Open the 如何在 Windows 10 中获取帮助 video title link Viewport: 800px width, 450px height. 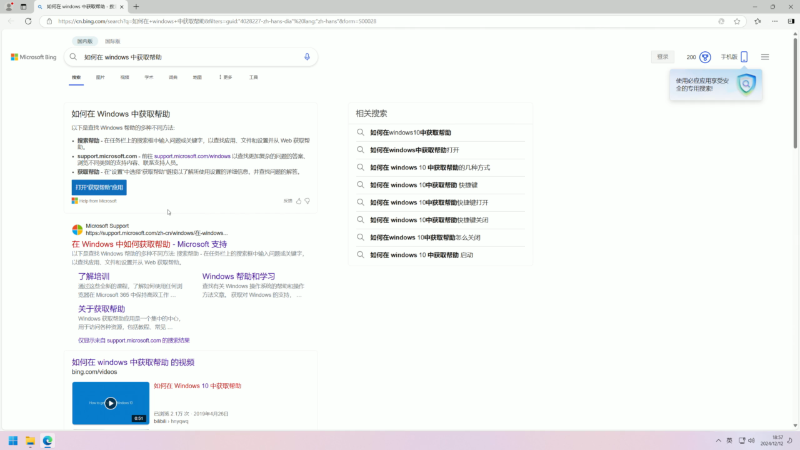197,386
